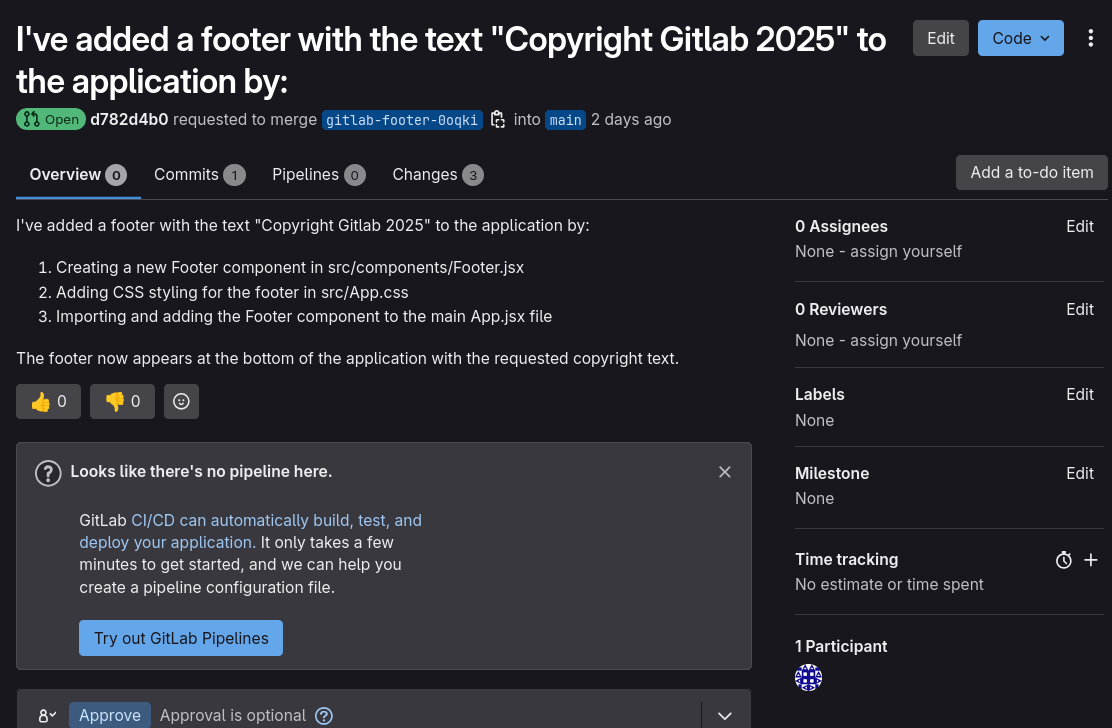Add thumbs down reaction
The image size is (1112, 728).
122,401
